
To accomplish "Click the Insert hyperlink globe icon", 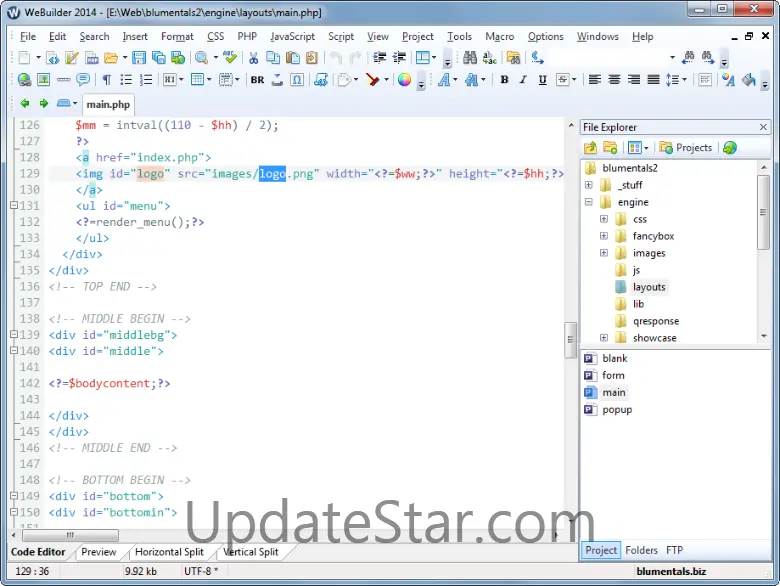I will pyautogui.click(x=24, y=80).
